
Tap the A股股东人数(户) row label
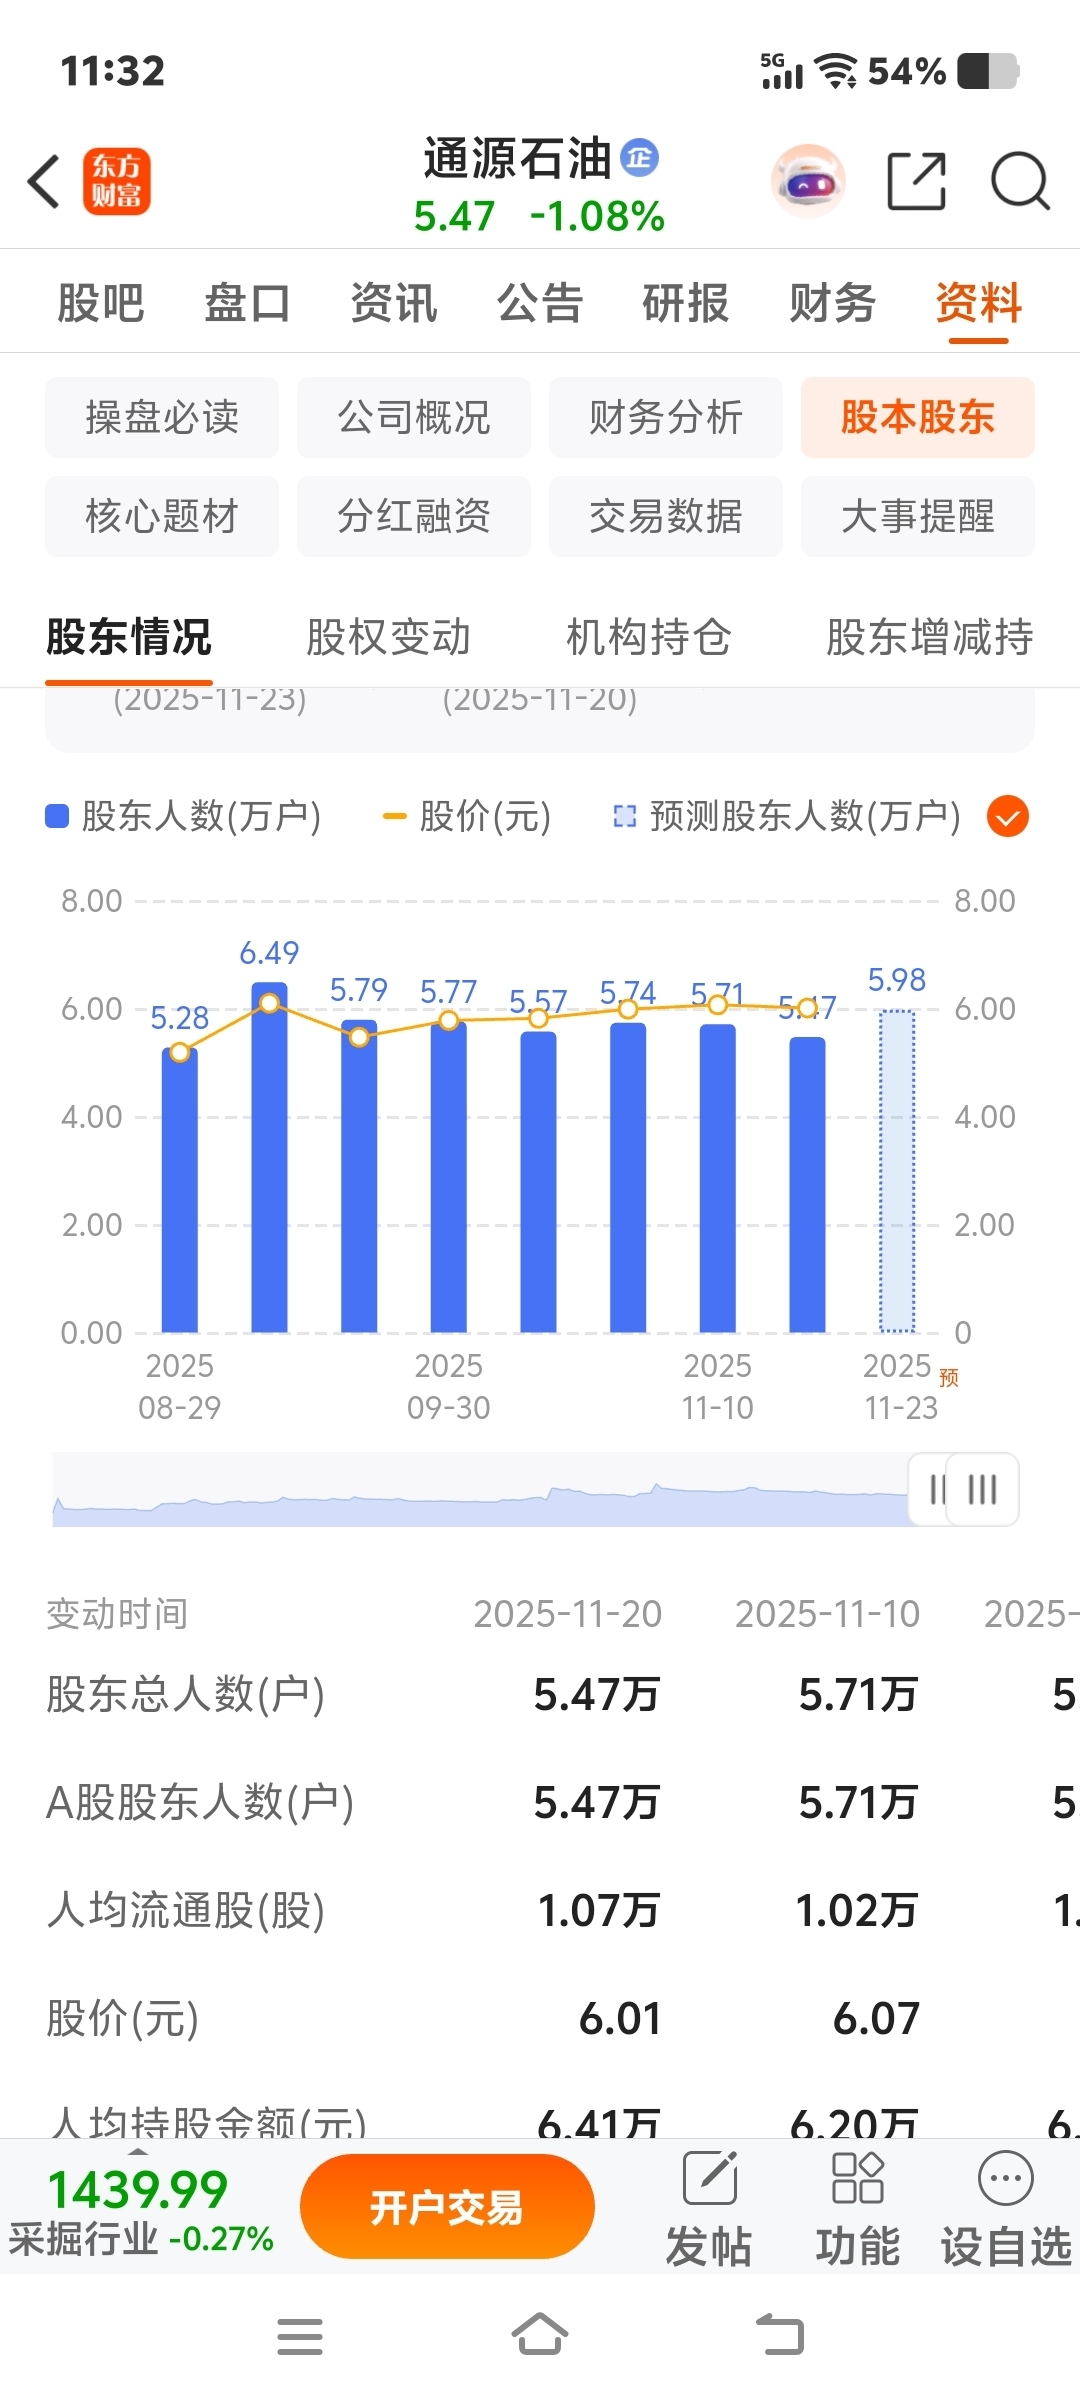[200, 1803]
